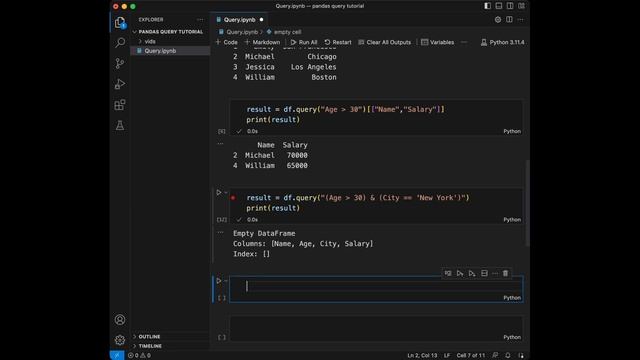Run All notebook cells

(304, 42)
